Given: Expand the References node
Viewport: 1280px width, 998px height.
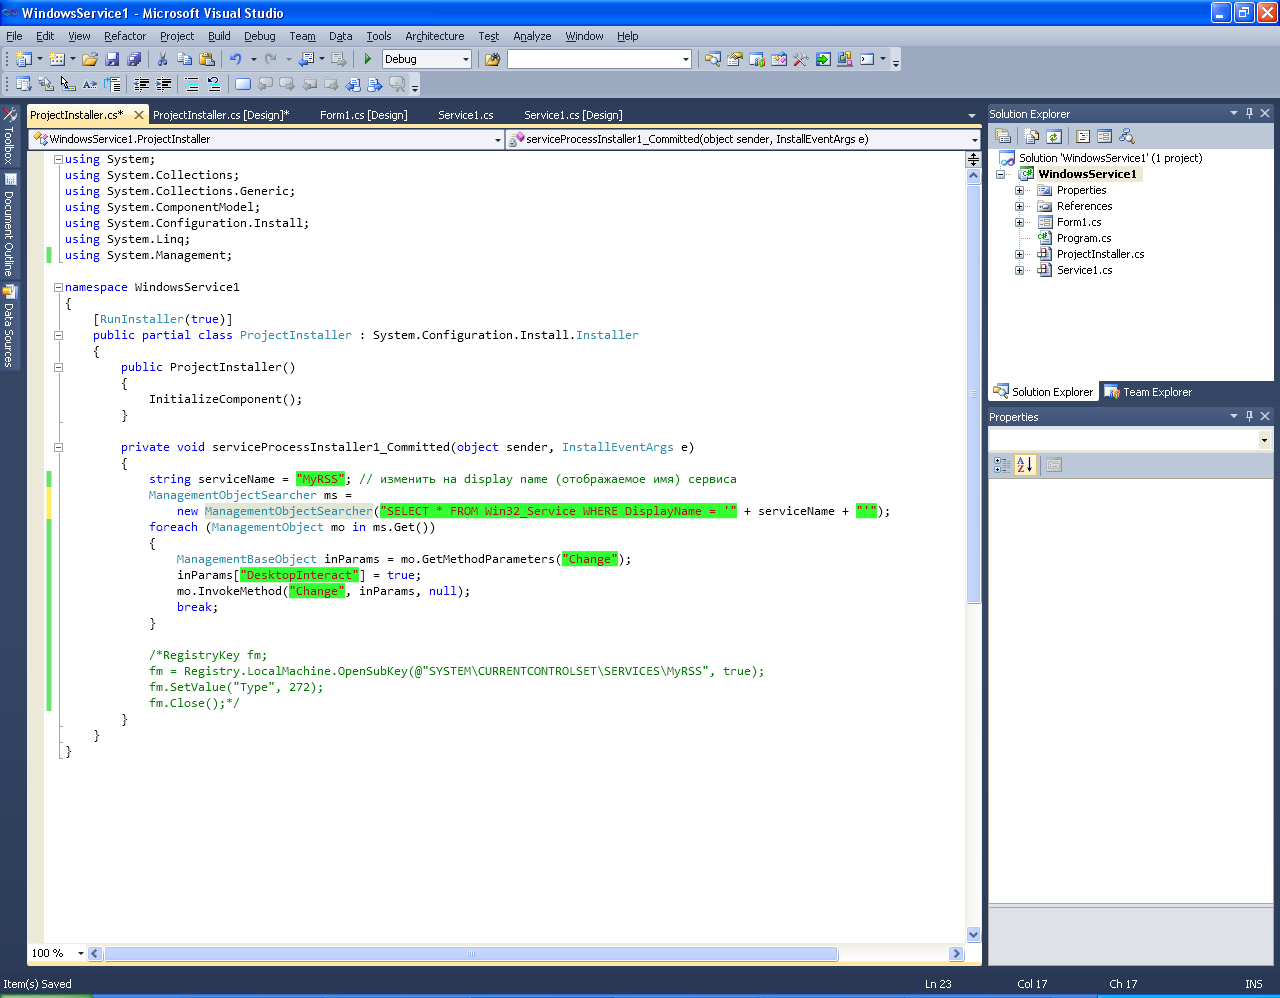Looking at the screenshot, I should pos(1019,206).
